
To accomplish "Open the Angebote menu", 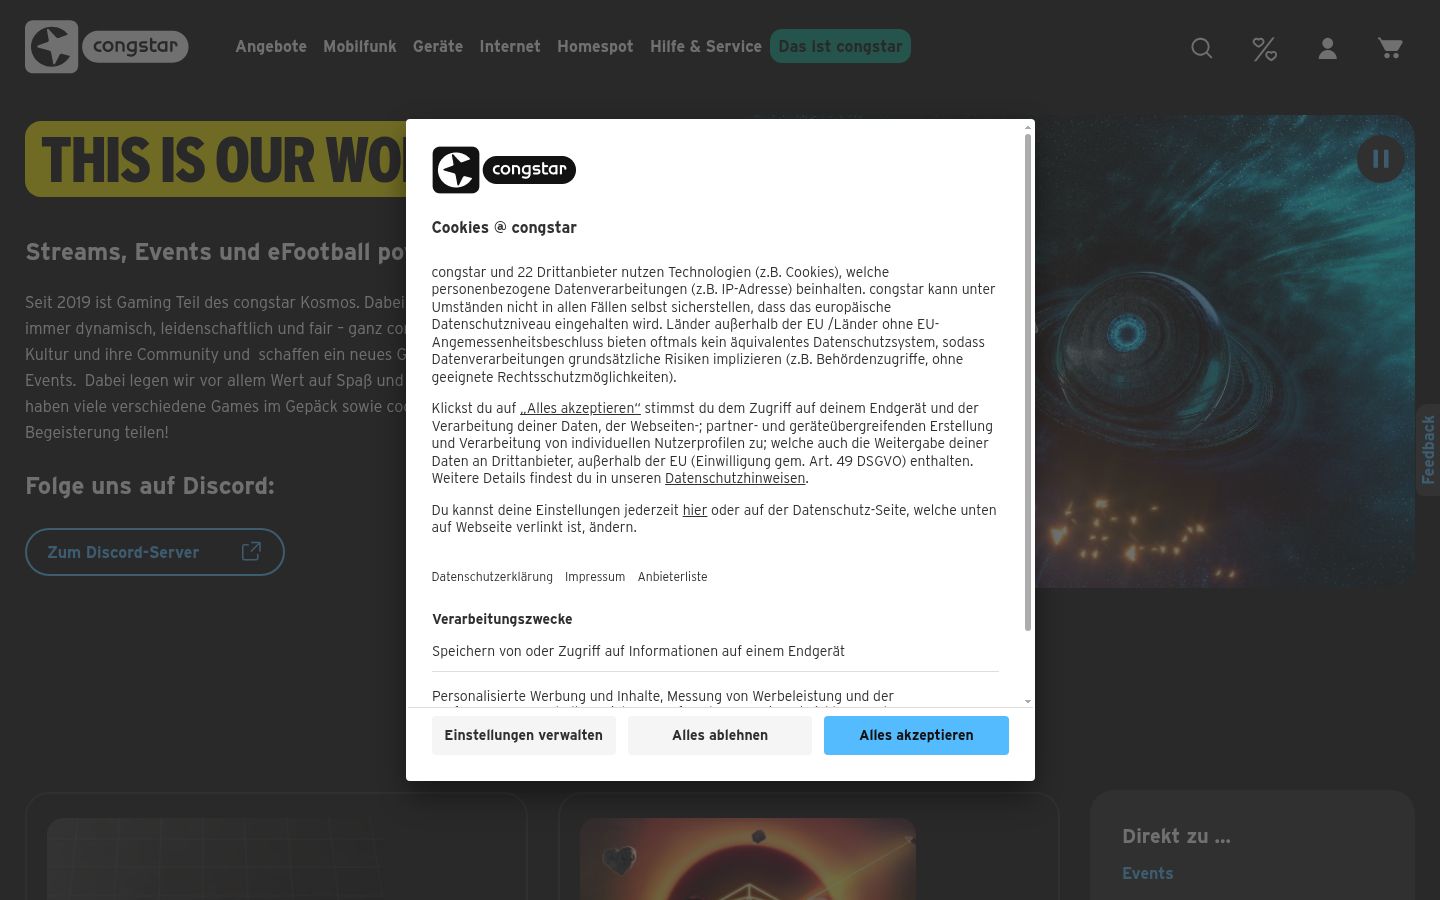I will [x=271, y=46].
